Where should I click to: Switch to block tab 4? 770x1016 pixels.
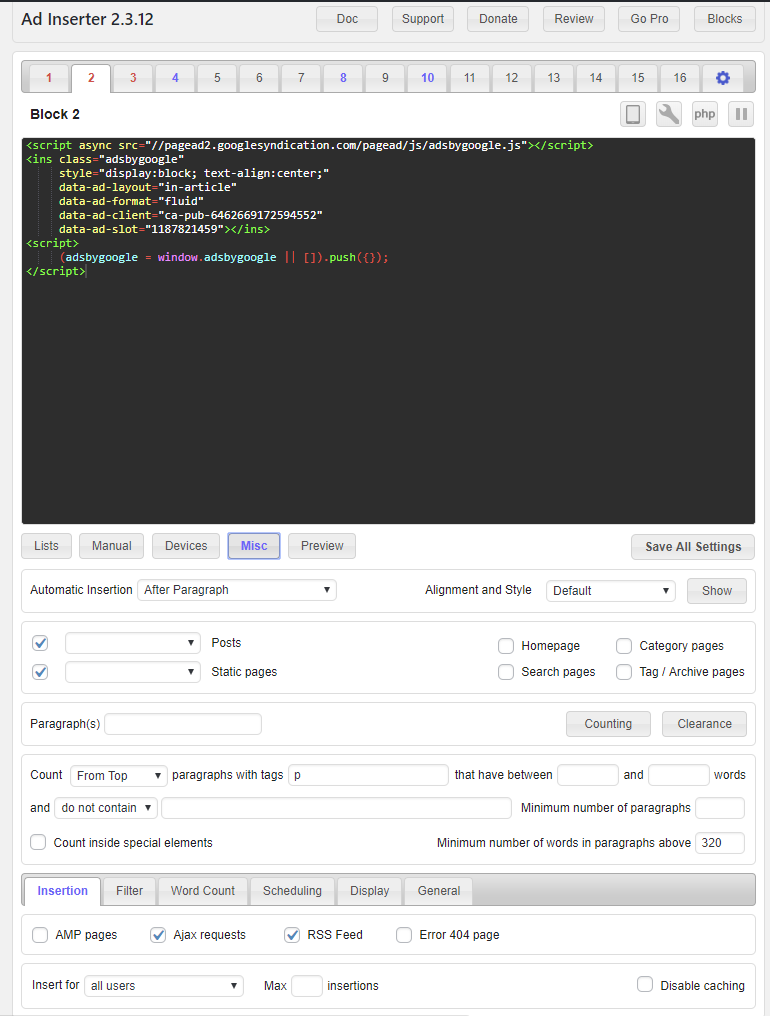(175, 78)
